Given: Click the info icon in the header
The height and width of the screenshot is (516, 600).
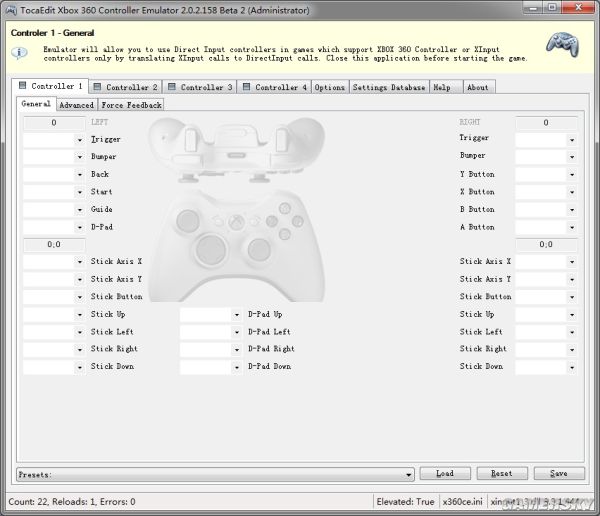Looking at the screenshot, I should (x=19, y=52).
